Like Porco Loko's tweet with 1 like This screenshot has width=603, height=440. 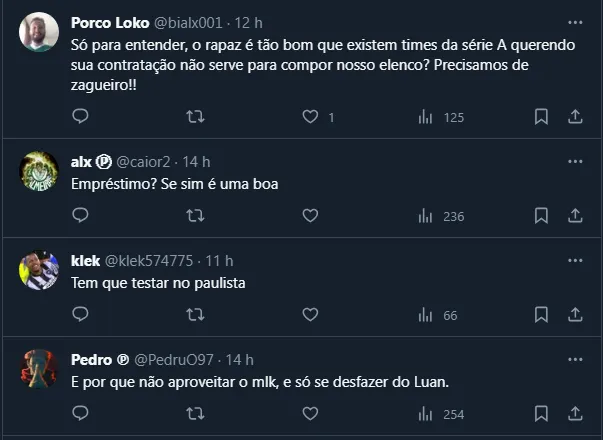(310, 117)
